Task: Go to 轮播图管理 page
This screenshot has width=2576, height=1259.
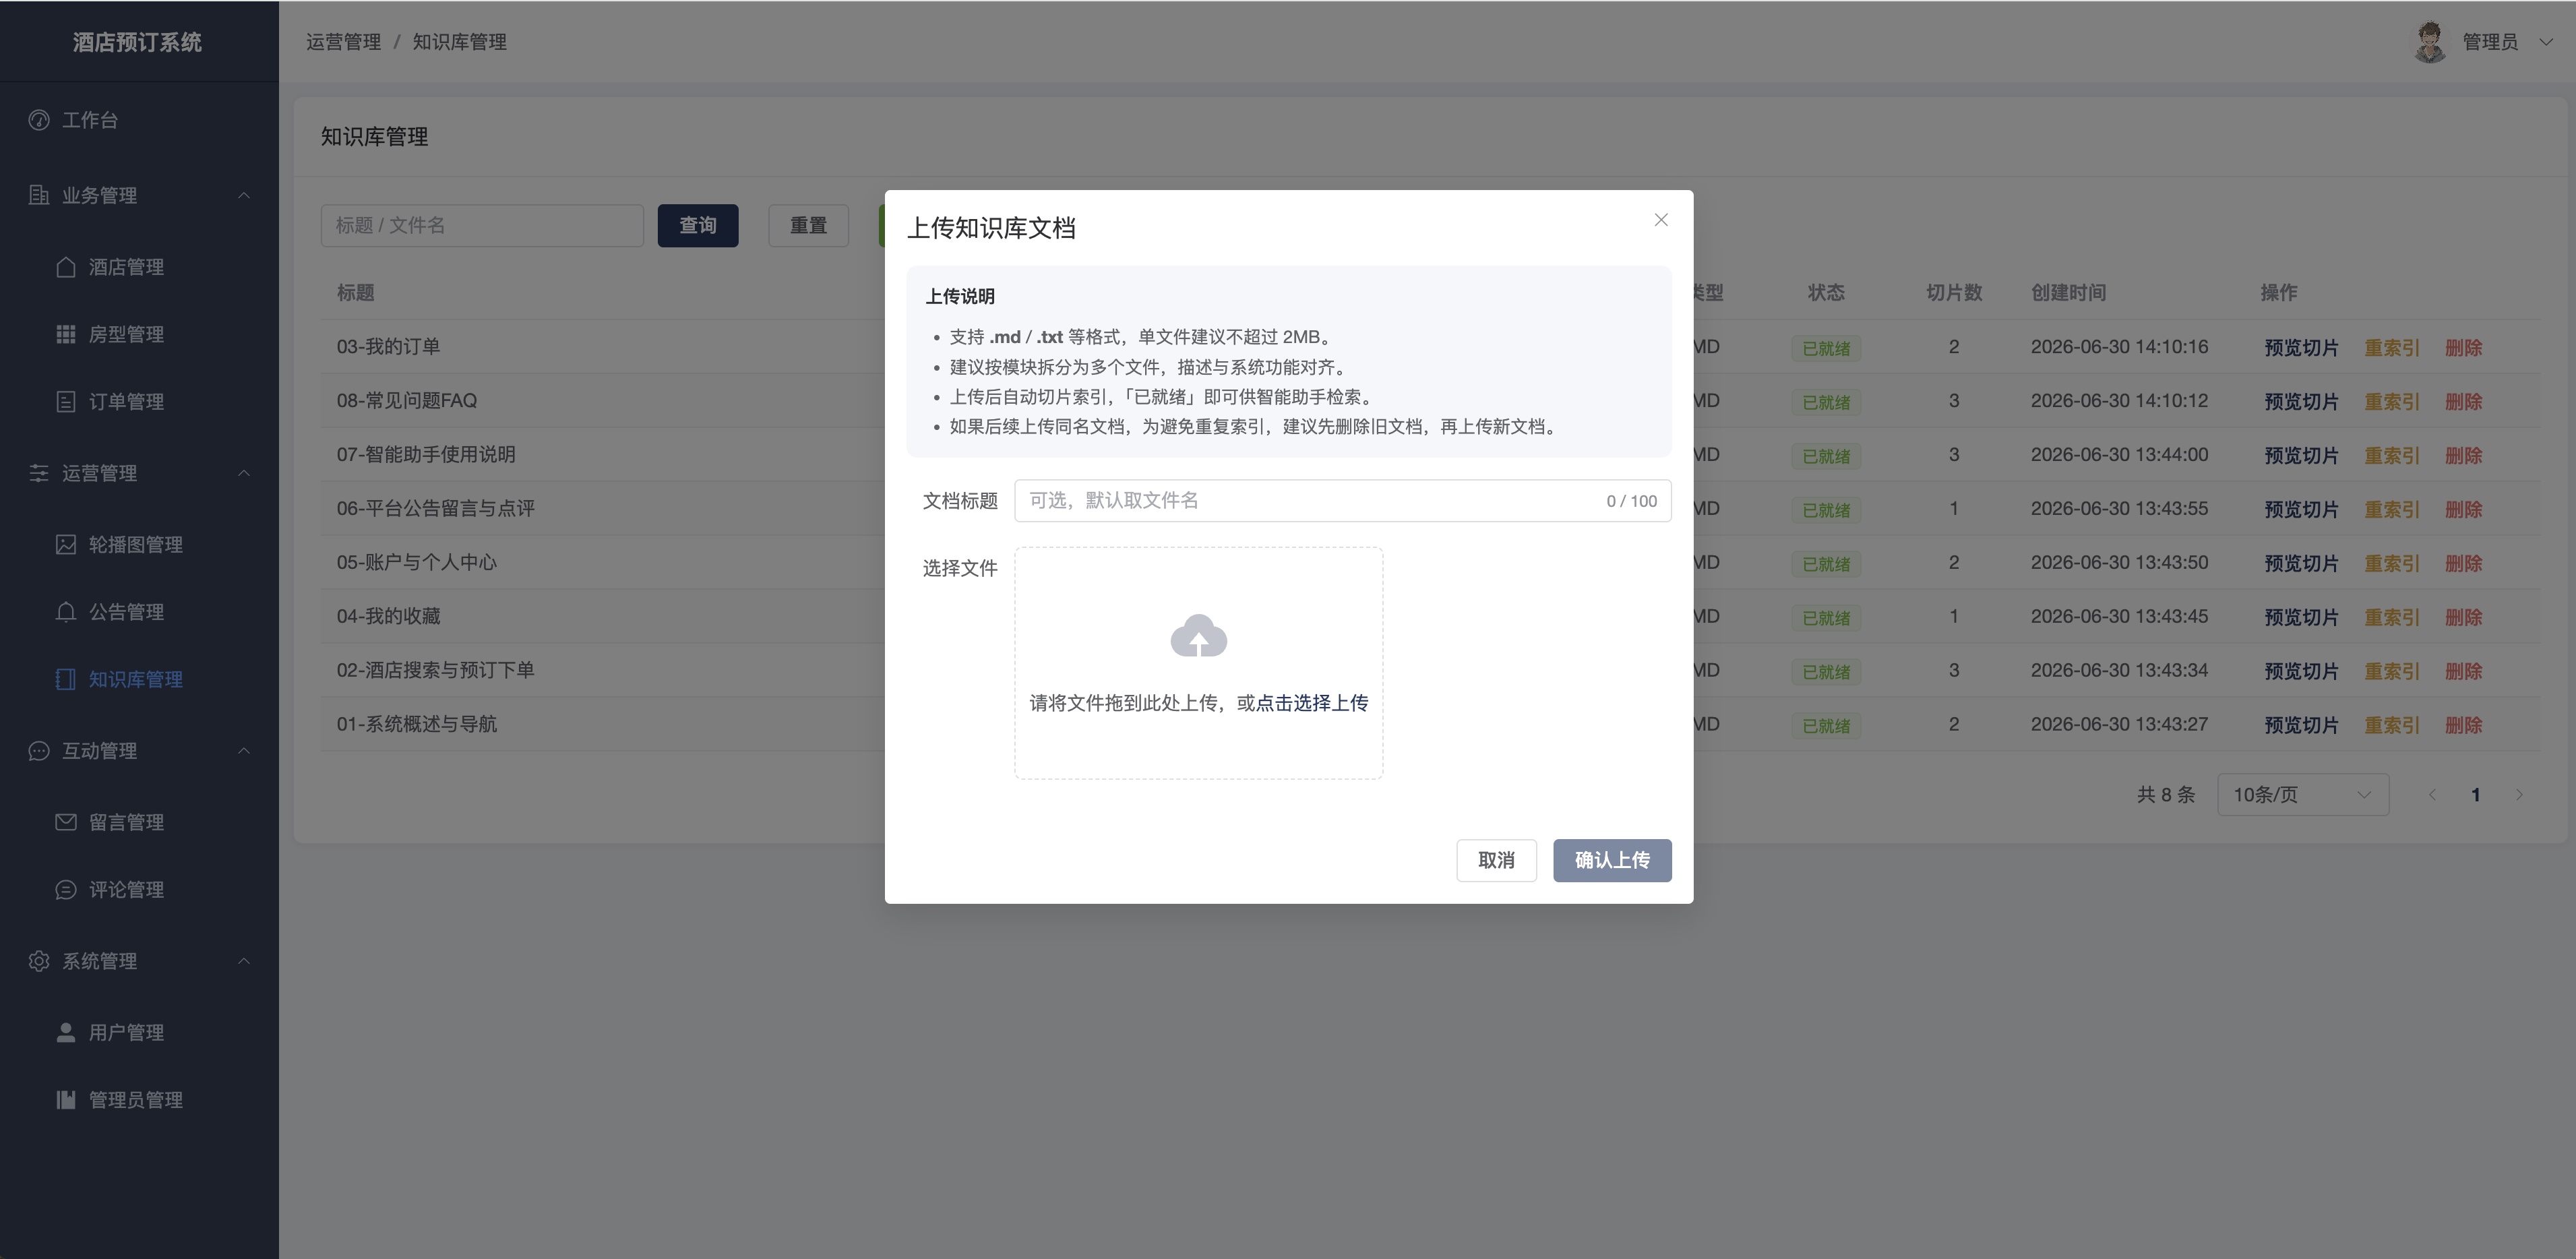Action: pos(139,544)
